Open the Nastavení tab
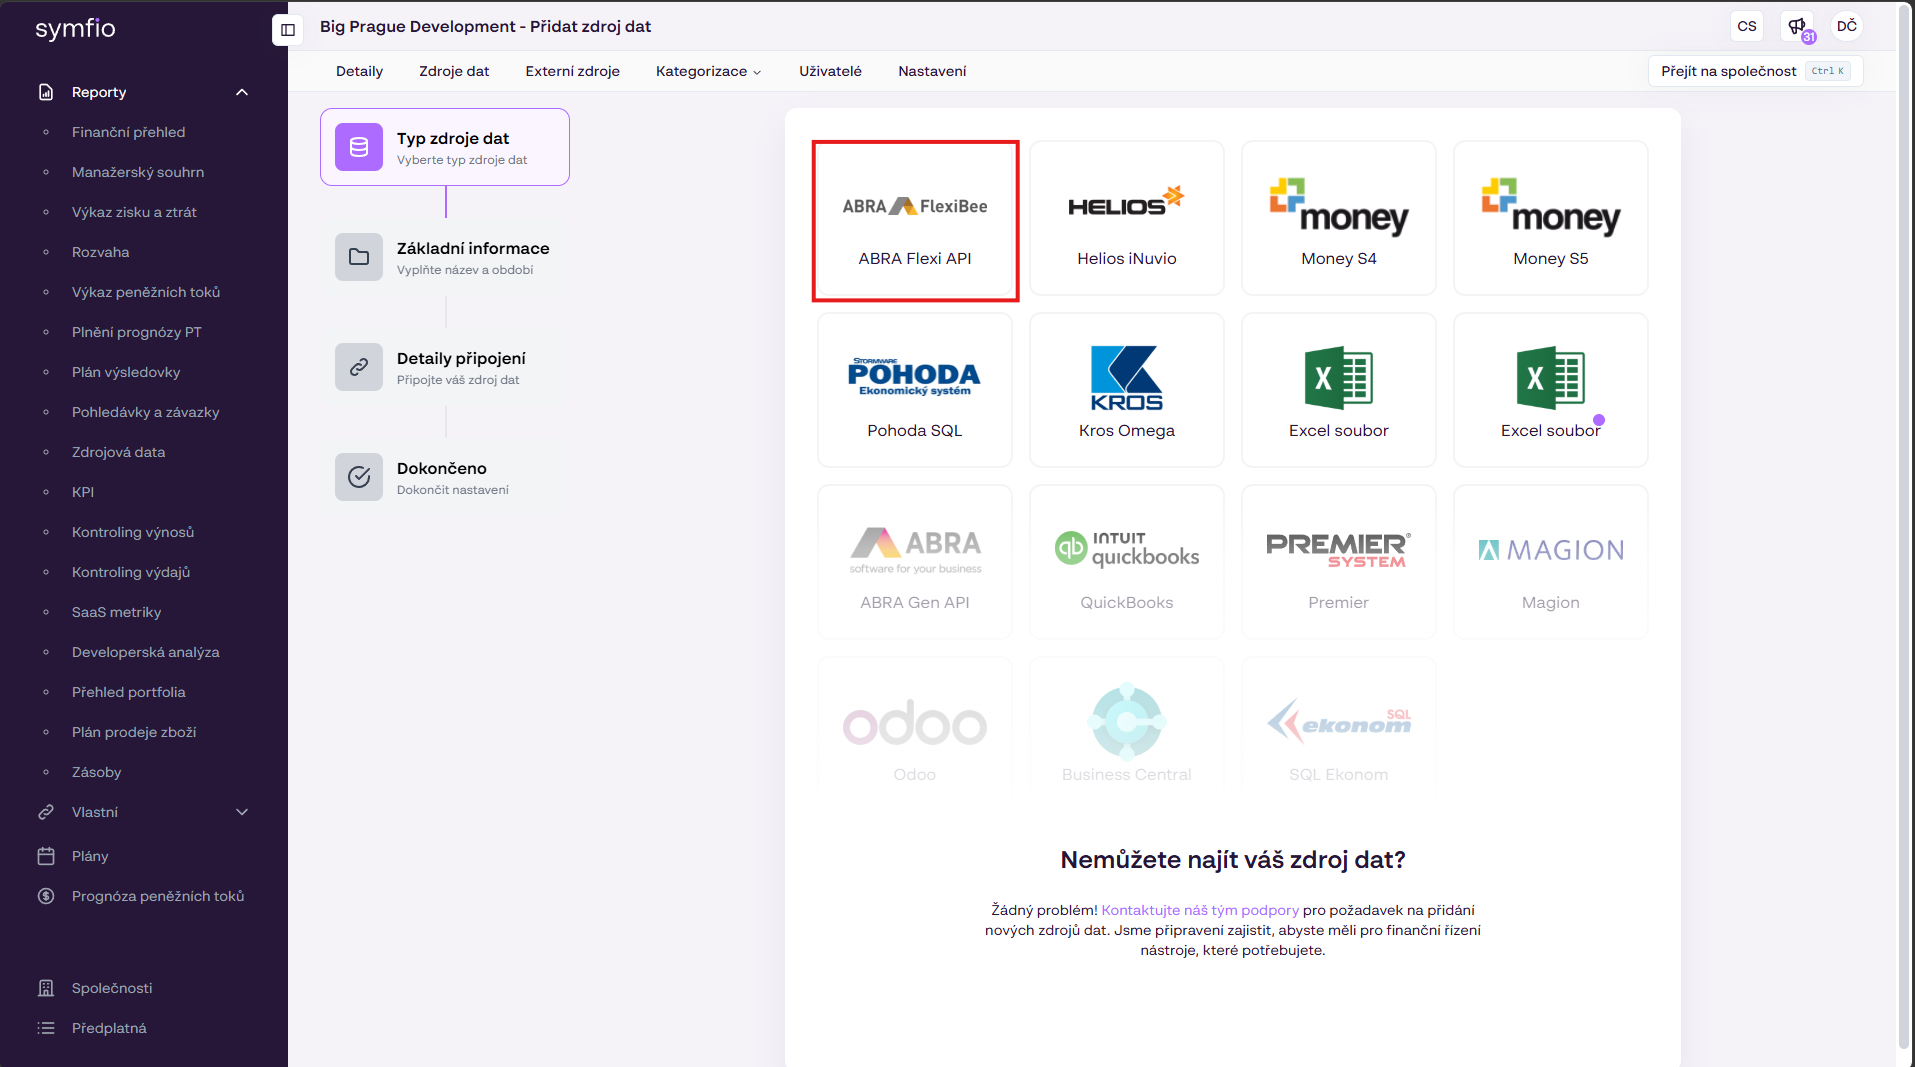Screen dimensions: 1915x1067 (x=932, y=71)
